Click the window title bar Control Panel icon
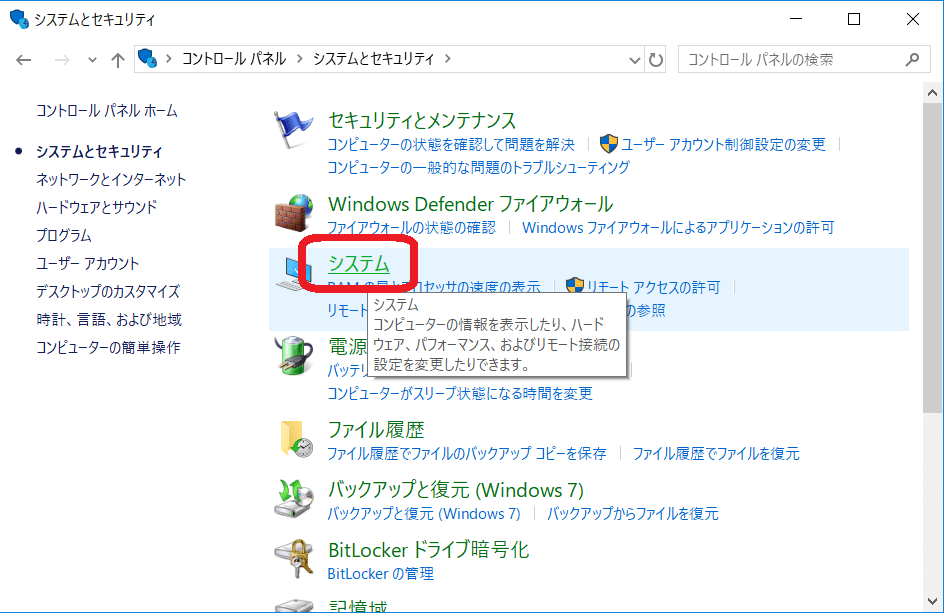This screenshot has width=944, height=613. tap(19, 19)
